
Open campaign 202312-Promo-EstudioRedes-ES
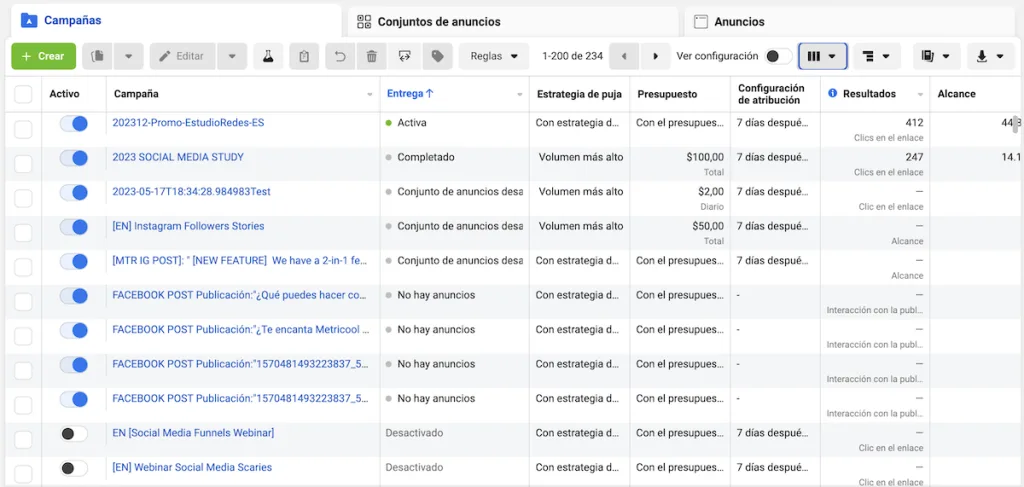[x=188, y=123]
